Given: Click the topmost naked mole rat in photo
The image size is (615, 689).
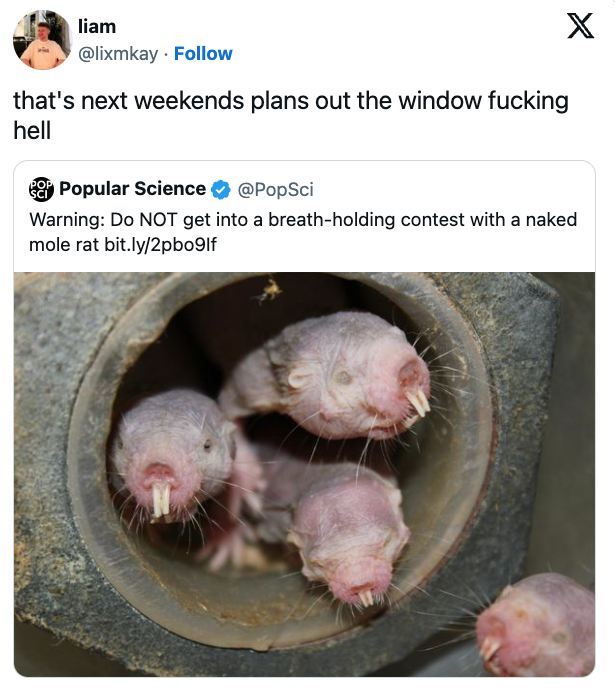Looking at the screenshot, I should [x=345, y=375].
